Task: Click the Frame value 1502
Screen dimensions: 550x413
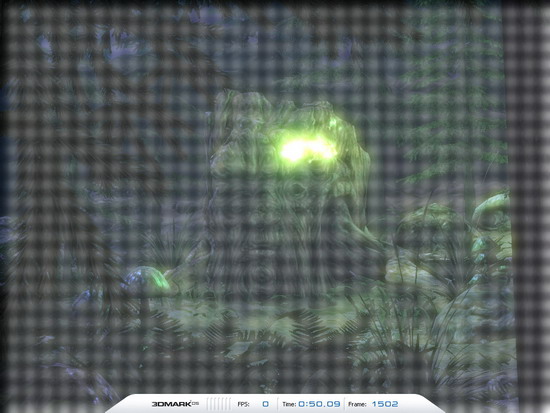Action: click(x=385, y=404)
